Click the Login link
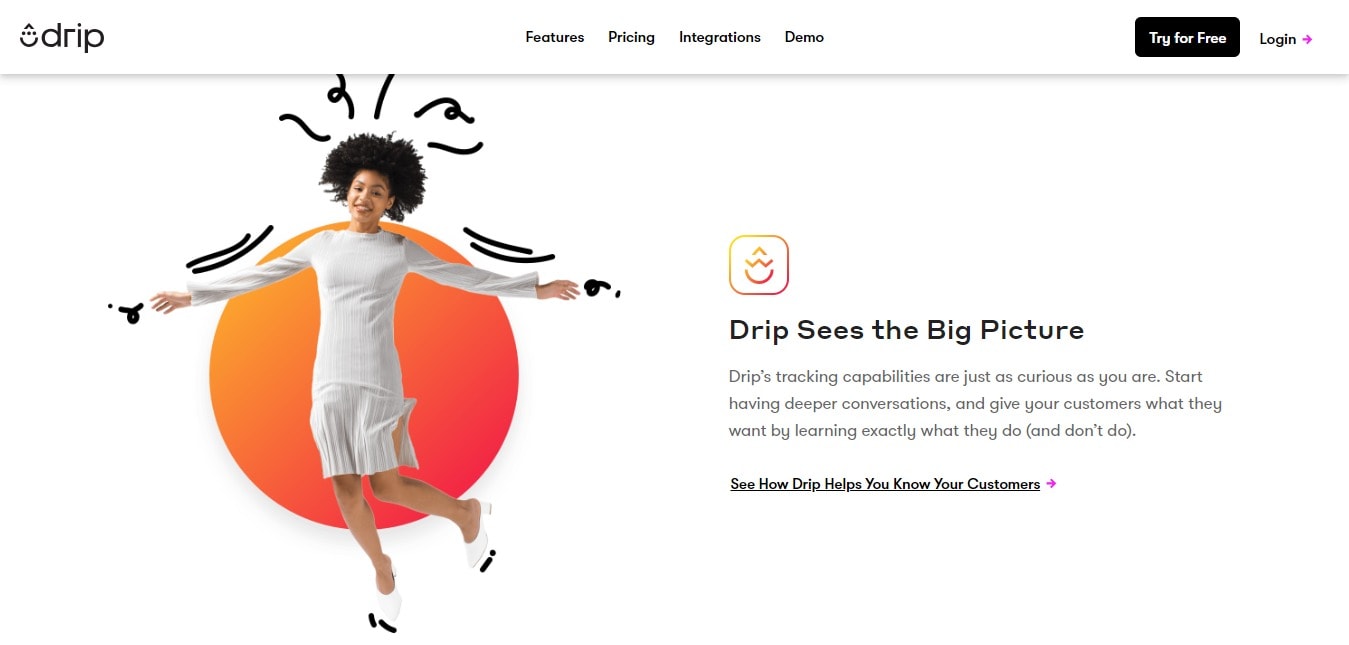 point(1278,39)
